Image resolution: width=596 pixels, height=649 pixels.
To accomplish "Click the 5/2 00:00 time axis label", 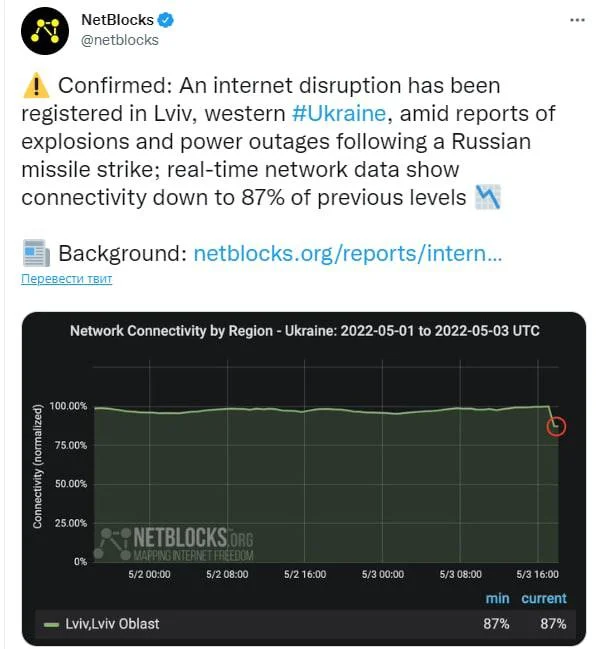I will (149, 574).
